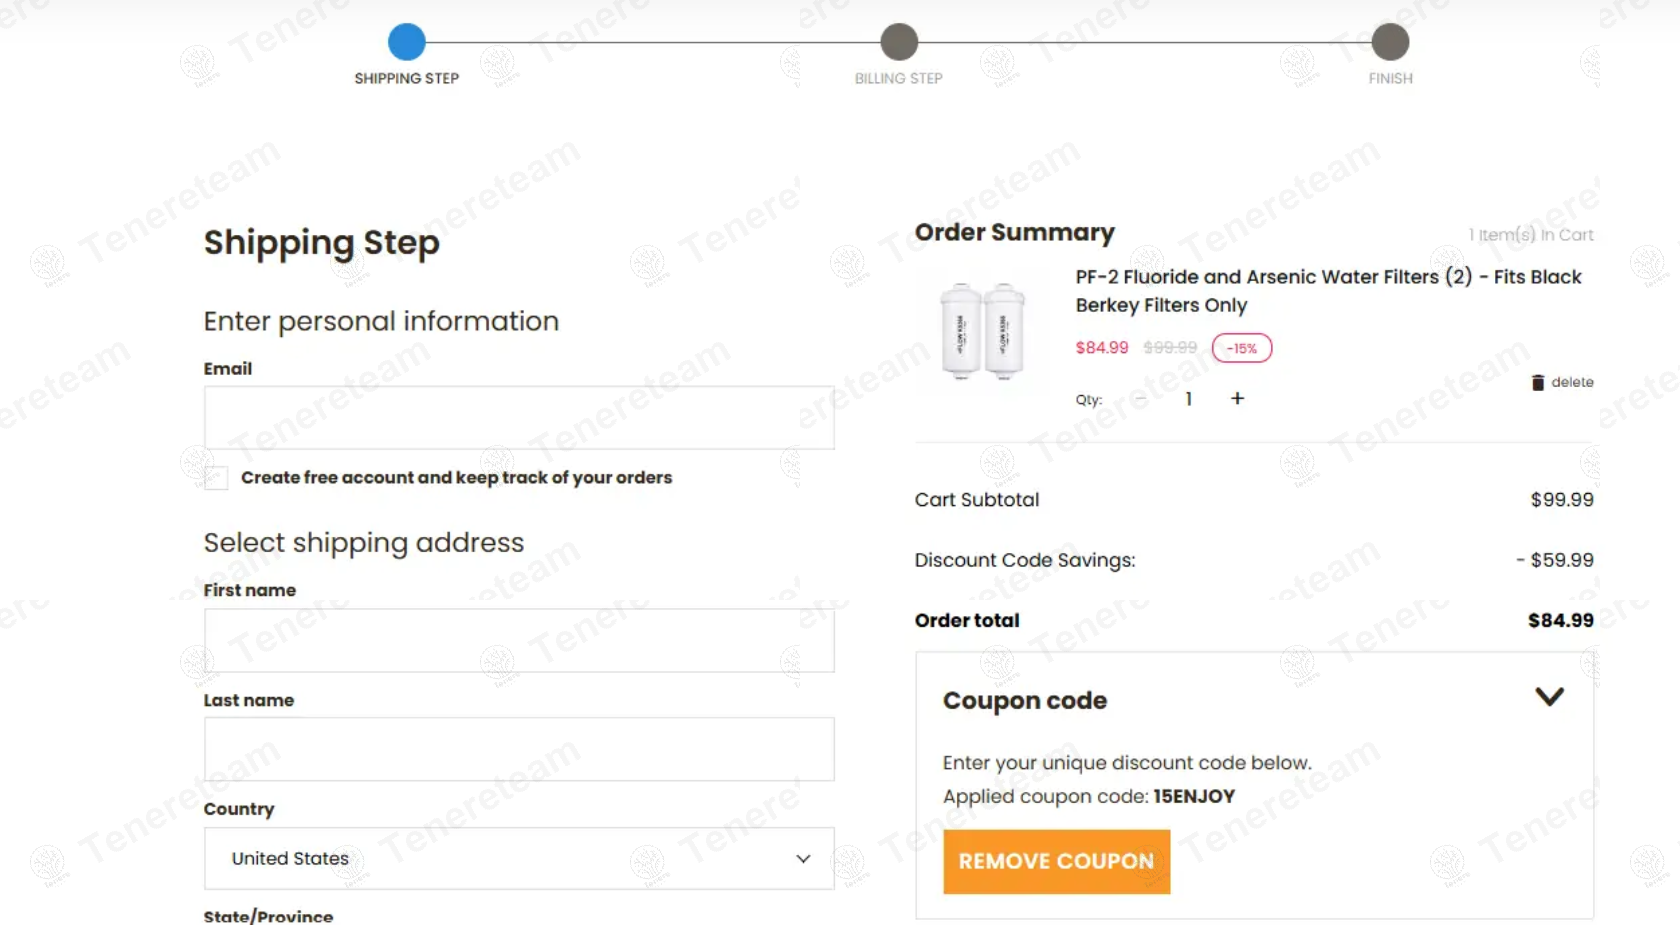This screenshot has height=938, width=1680.
Task: Click the Finish step label
Action: (x=1390, y=79)
